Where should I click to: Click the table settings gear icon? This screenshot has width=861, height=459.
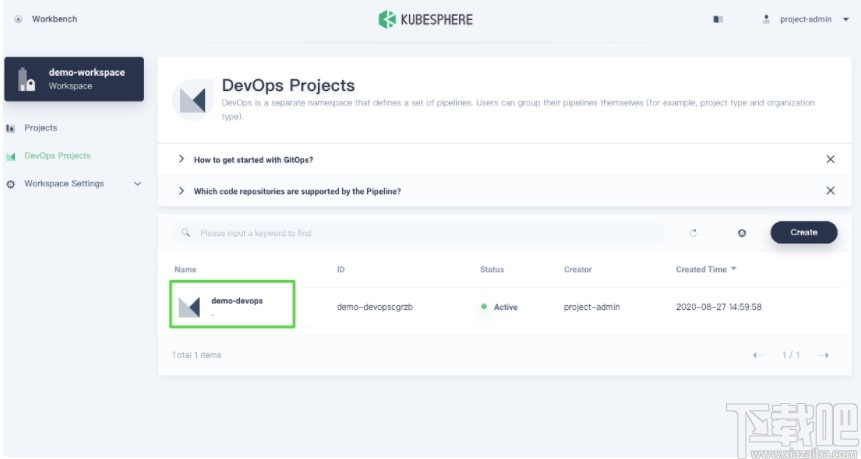click(742, 233)
